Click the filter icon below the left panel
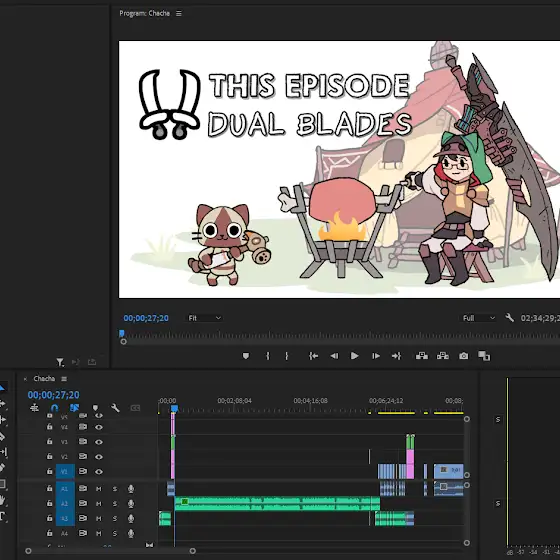 (60, 362)
